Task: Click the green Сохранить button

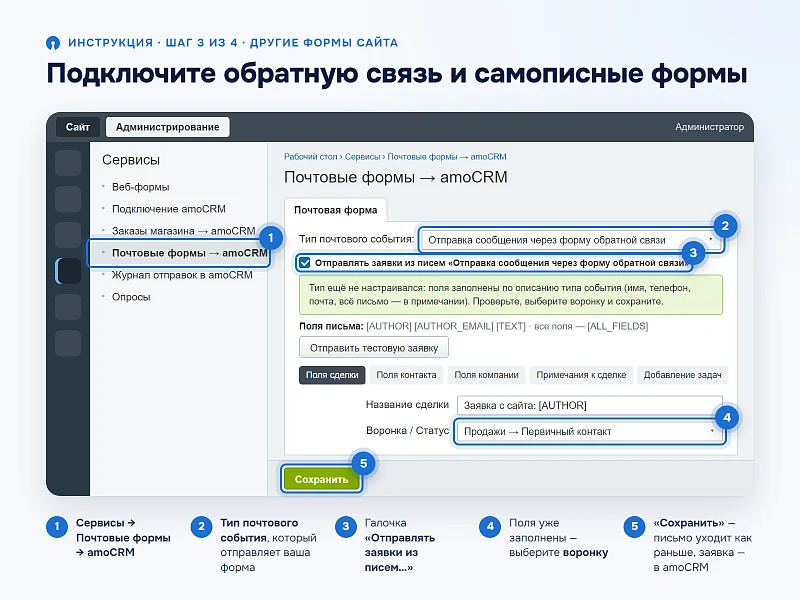Action: (321, 479)
